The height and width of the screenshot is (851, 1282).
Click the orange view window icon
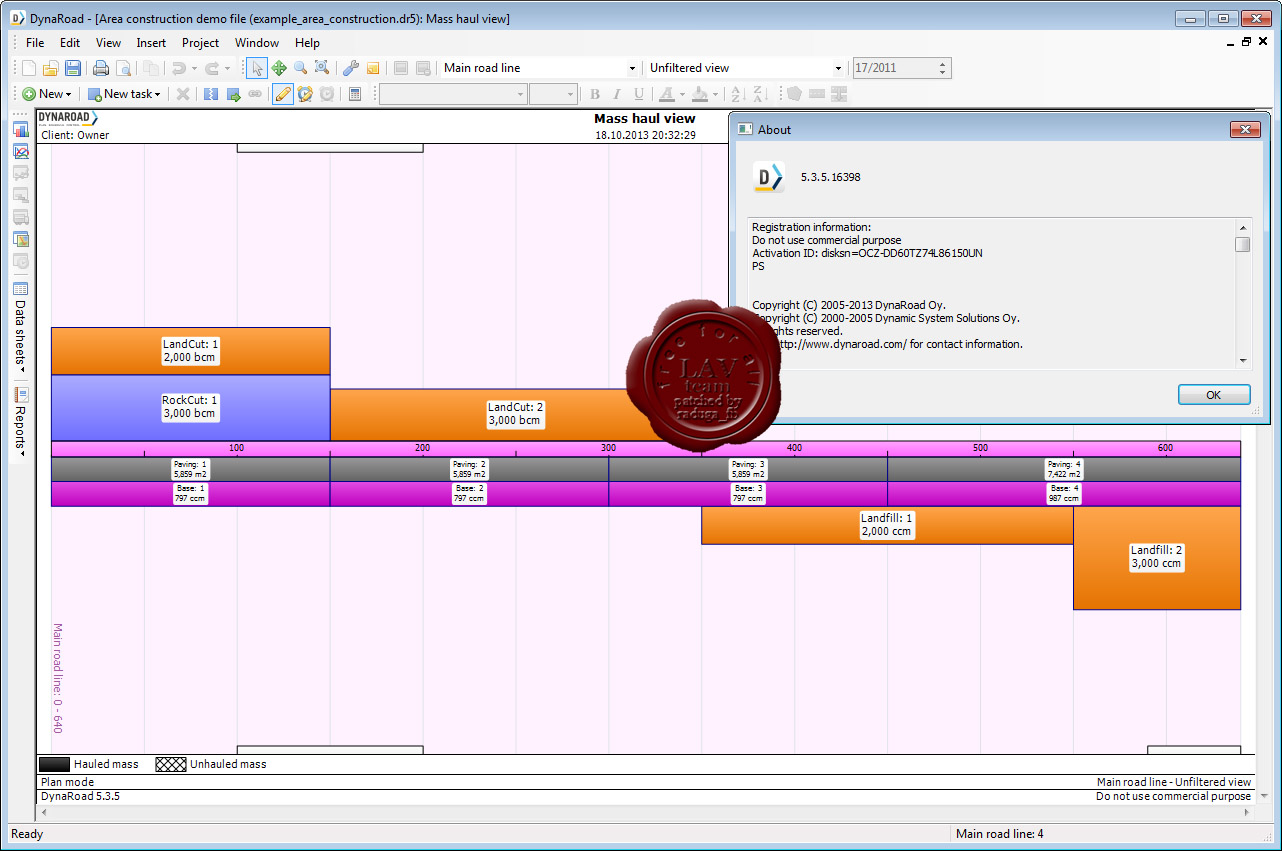373,68
